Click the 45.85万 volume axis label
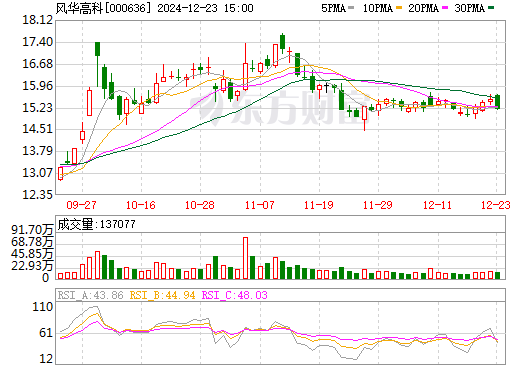The height and width of the screenshot is (365, 520). point(32,254)
